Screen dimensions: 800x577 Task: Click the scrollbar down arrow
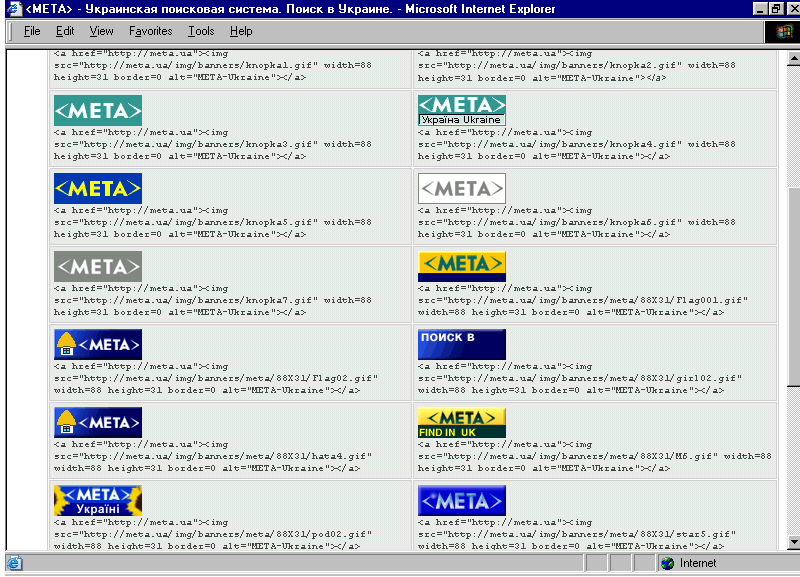click(793, 542)
